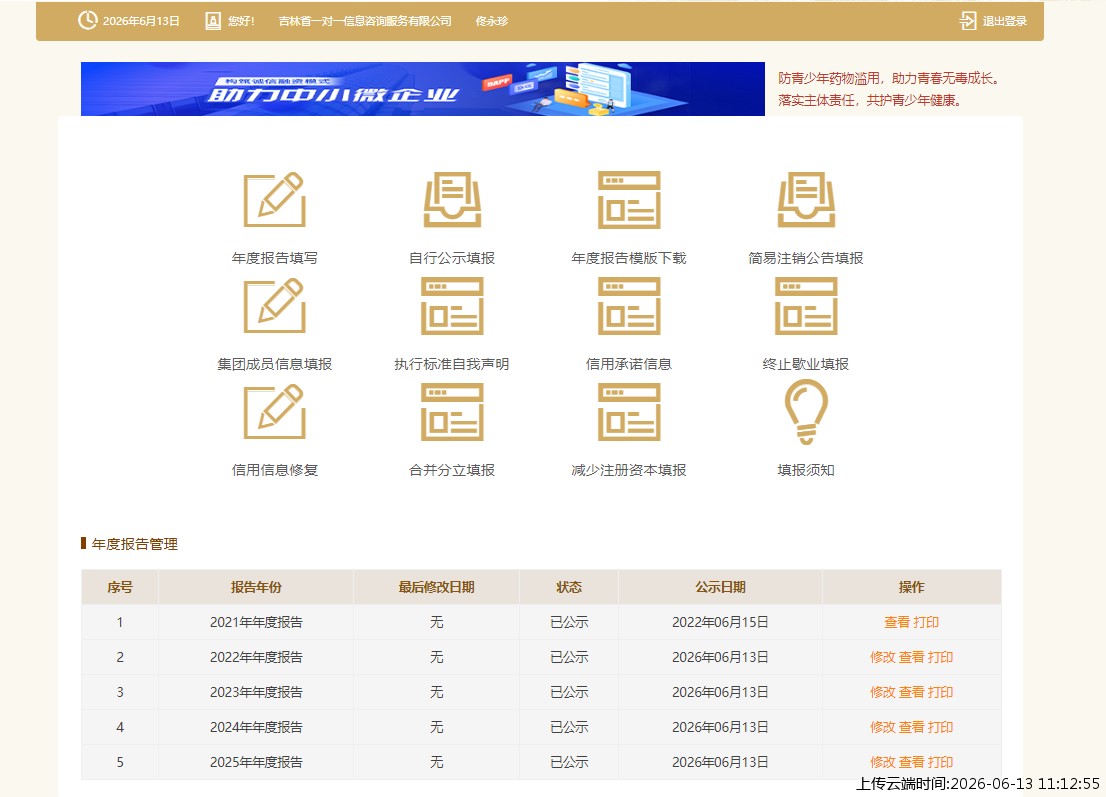Click 查看 for the 2024年年度报告
This screenshot has width=1106, height=797.
click(x=911, y=727)
